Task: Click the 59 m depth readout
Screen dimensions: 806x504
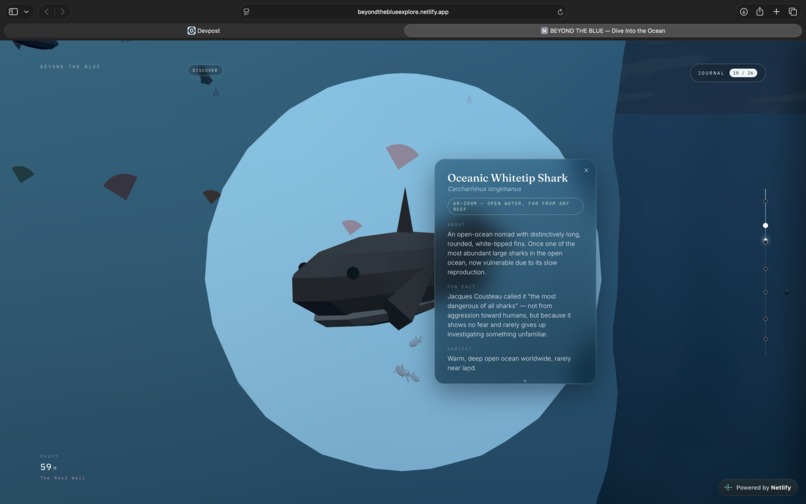Action: click(x=48, y=467)
